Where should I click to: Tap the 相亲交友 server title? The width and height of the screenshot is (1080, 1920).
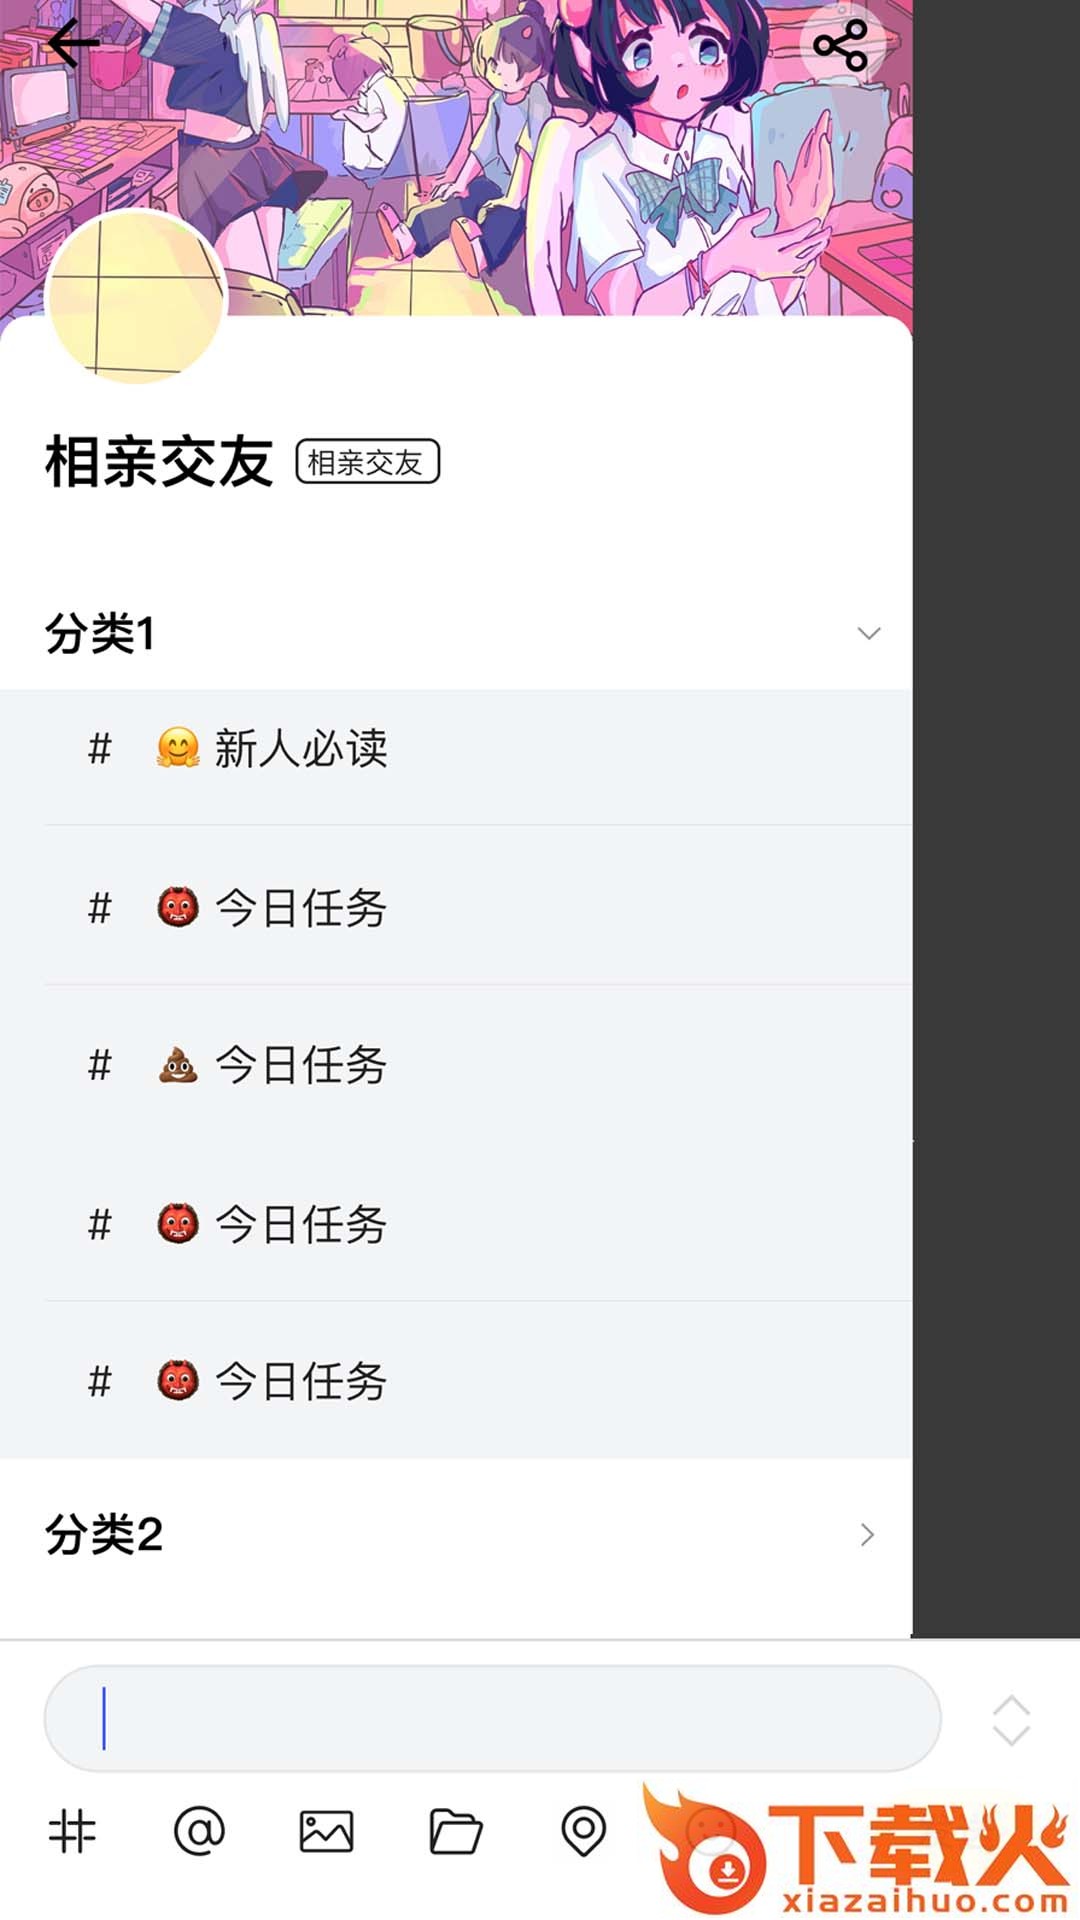pyautogui.click(x=159, y=462)
